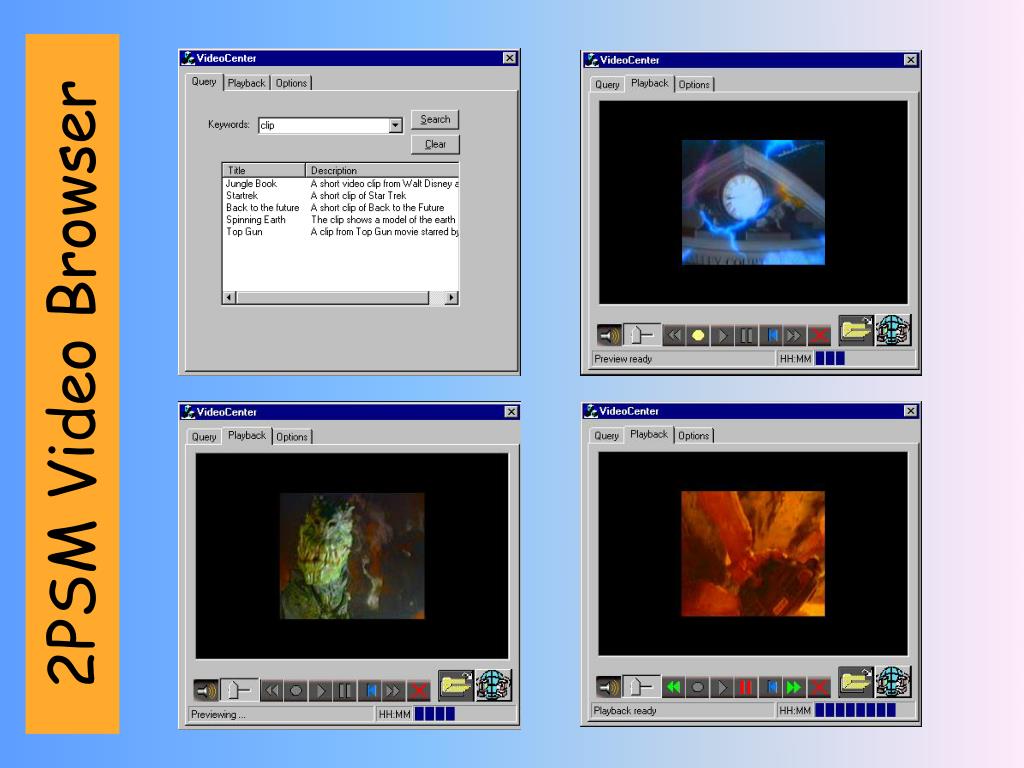Click the volume slider in the Previewing window
The image size is (1024, 768).
coord(239,690)
